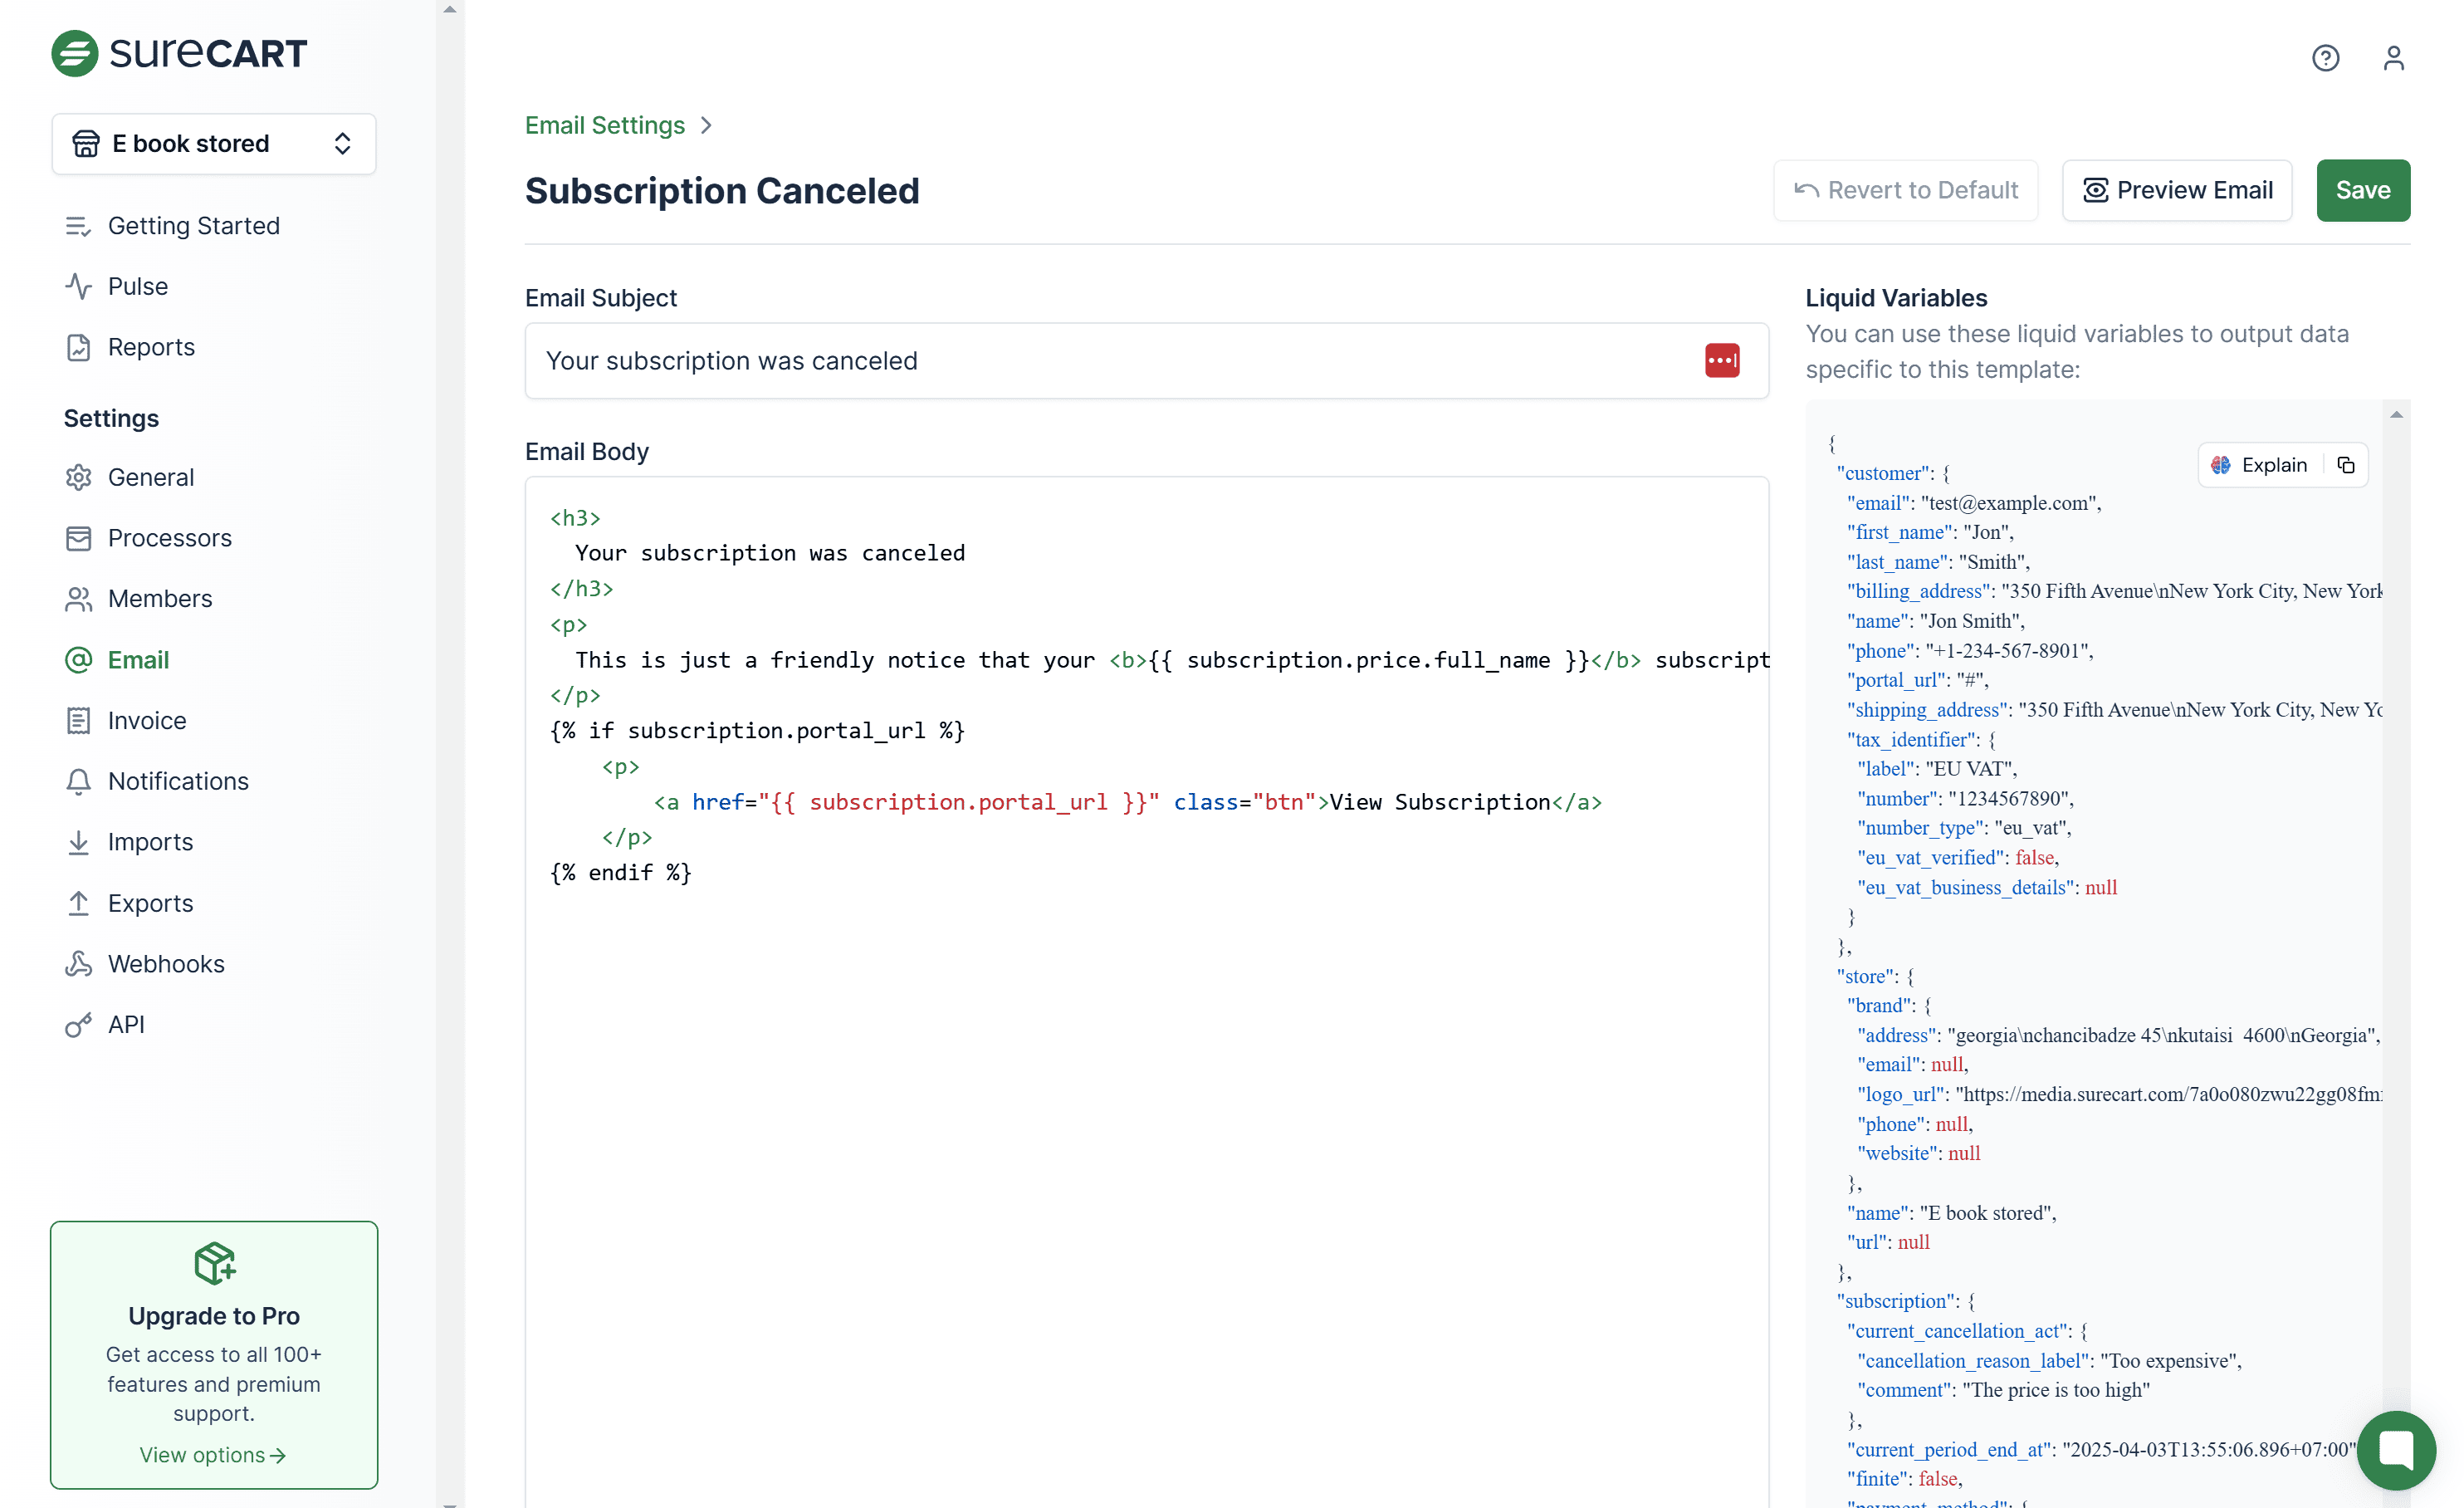Open the API key settings
This screenshot has height=1508, width=2464.
[x=126, y=1024]
